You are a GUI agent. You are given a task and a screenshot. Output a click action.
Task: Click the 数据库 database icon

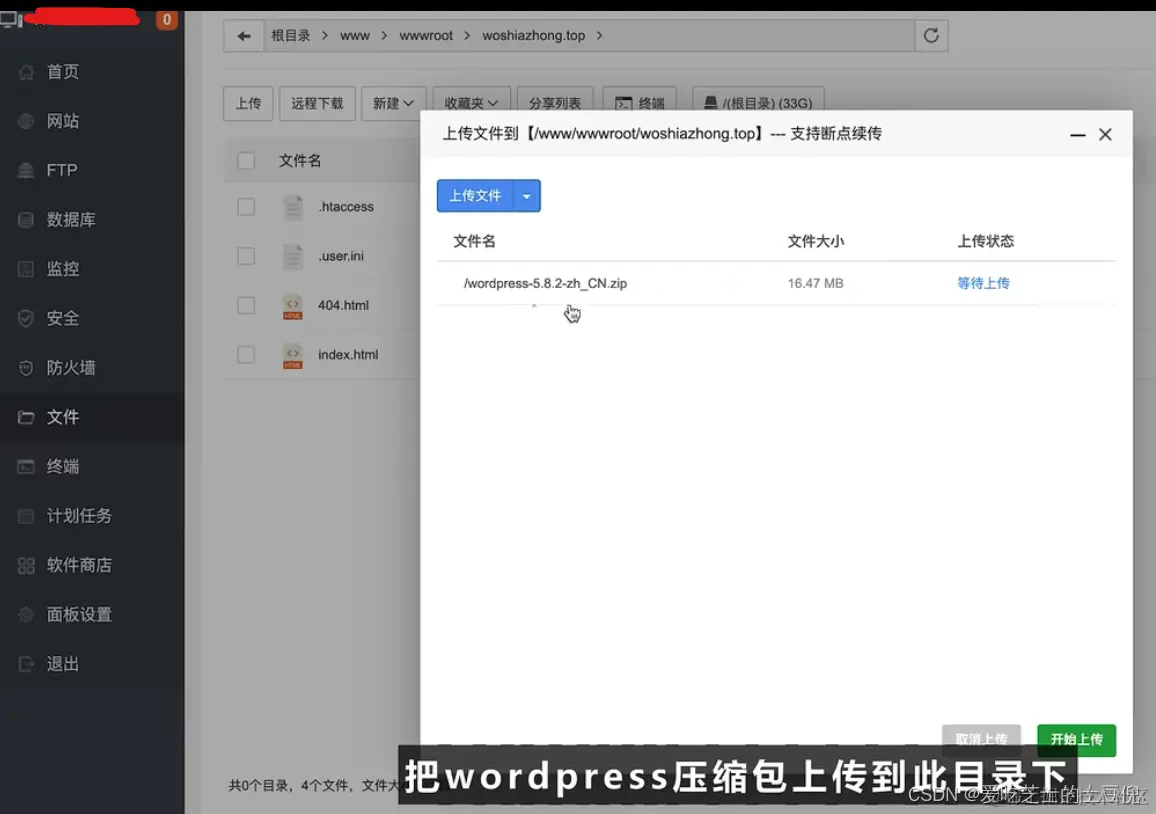pyautogui.click(x=26, y=220)
